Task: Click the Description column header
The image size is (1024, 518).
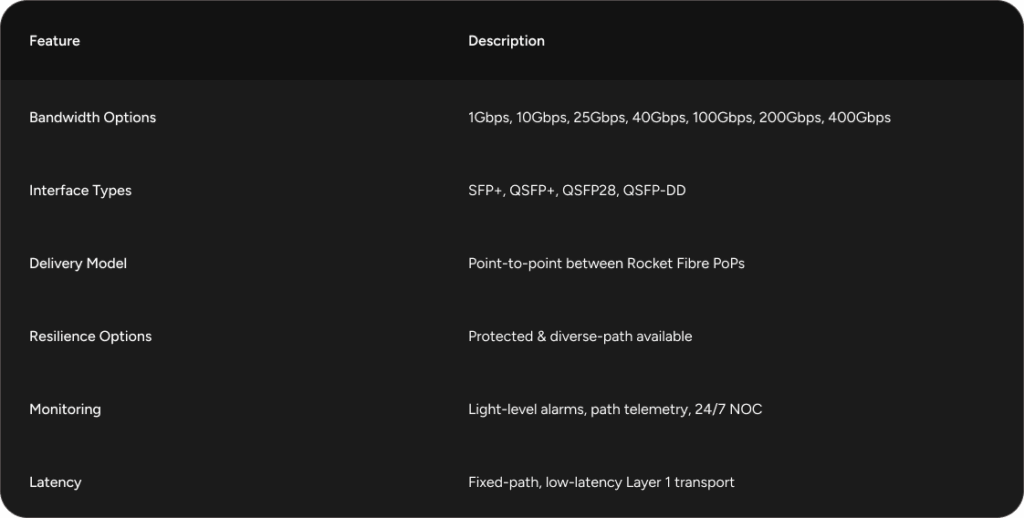Action: 506,41
